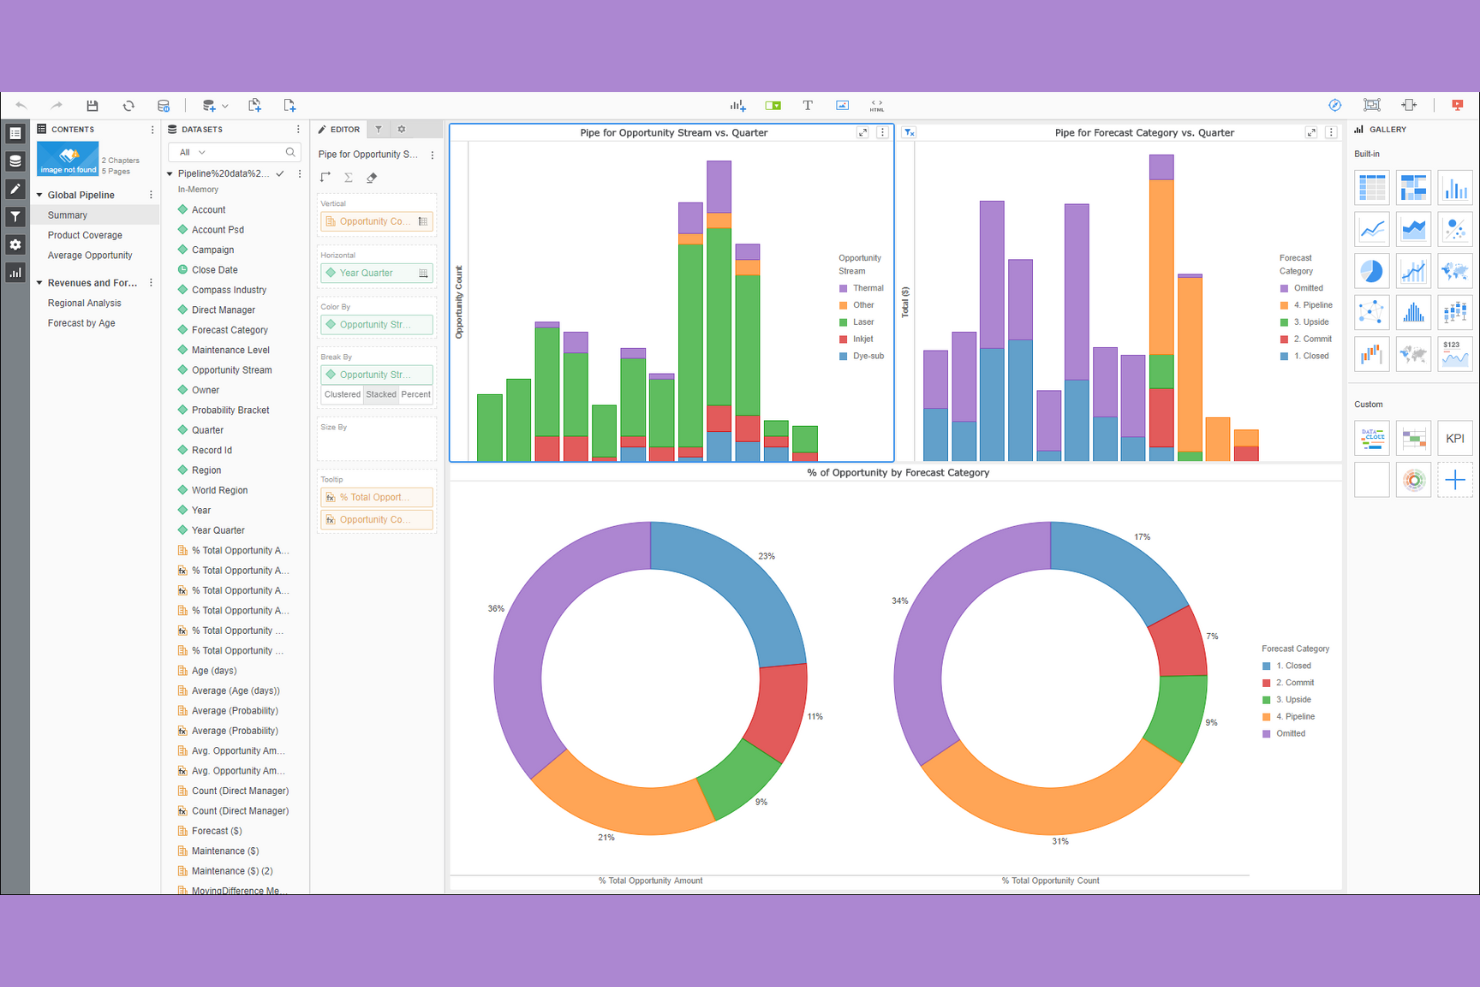Expand the Forecast Category chart to fullscreen
1480x987 pixels.
[x=1312, y=131]
